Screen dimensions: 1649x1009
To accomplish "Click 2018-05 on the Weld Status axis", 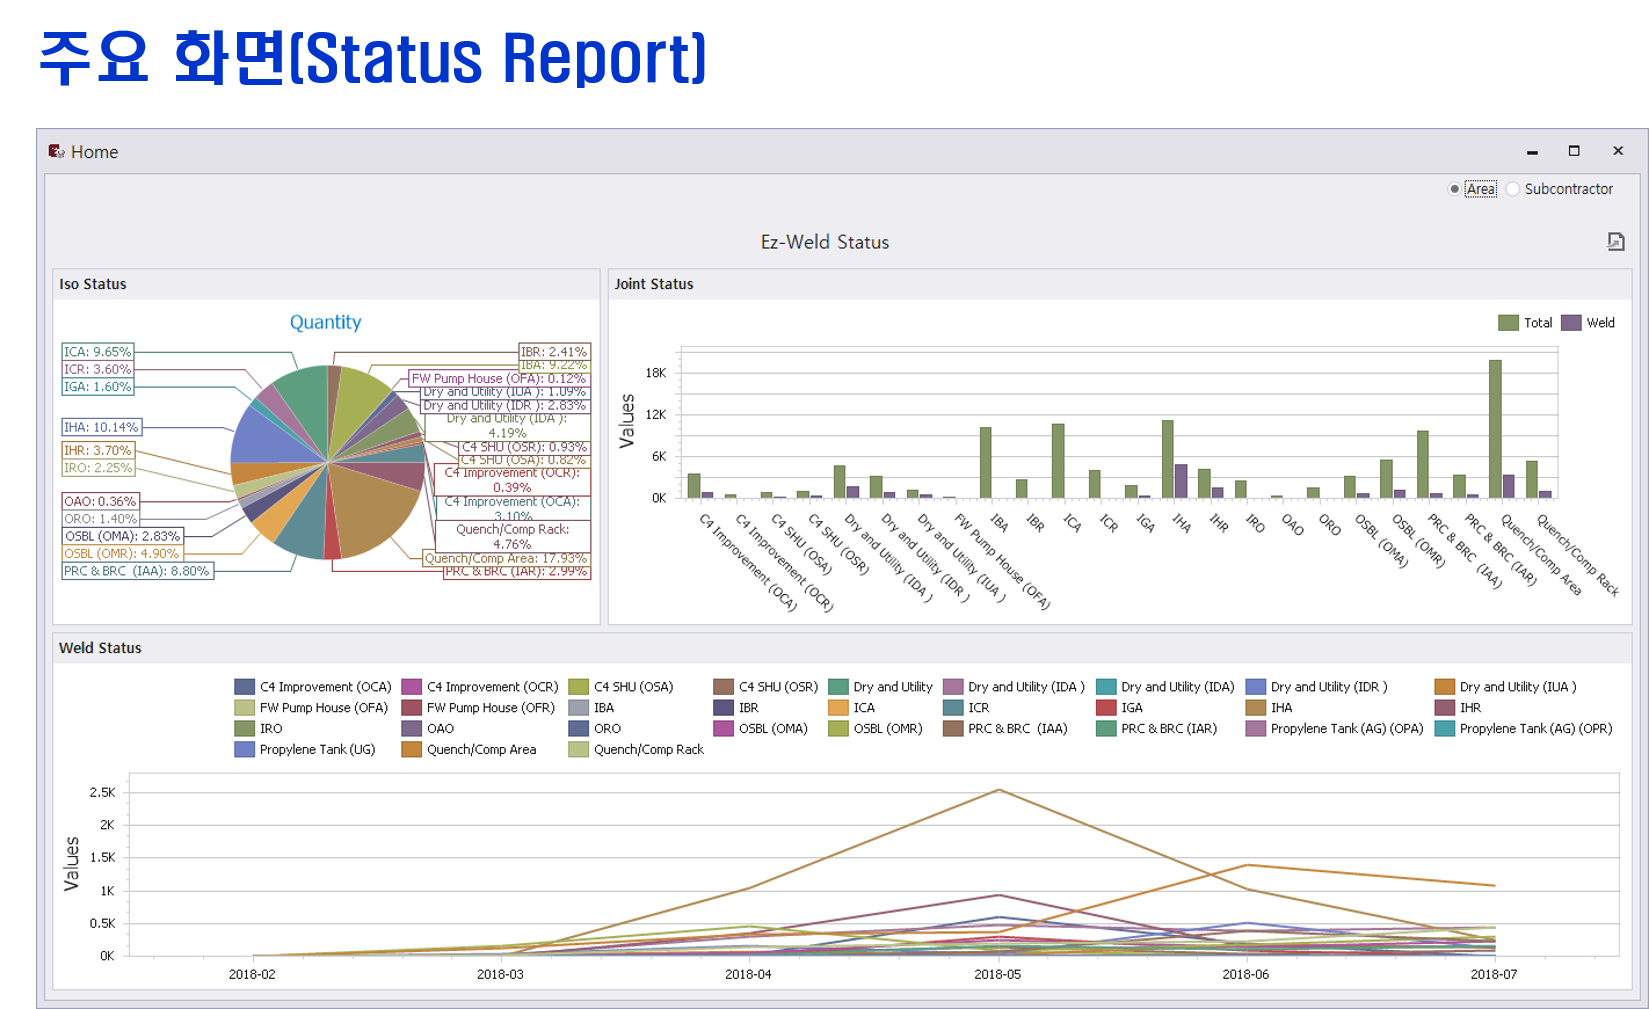I will [x=997, y=974].
